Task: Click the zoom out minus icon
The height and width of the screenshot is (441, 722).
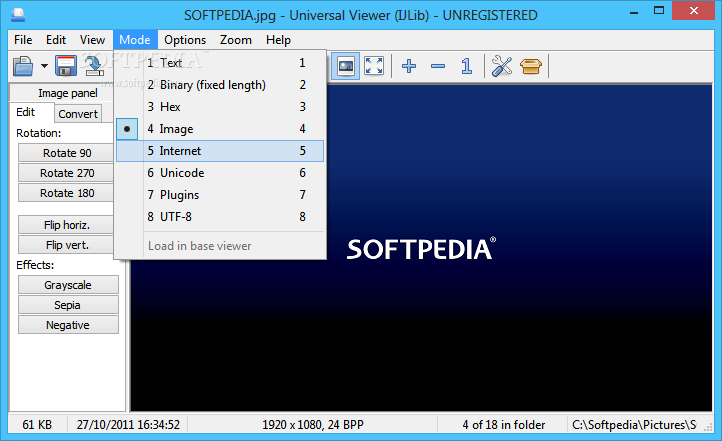Action: [x=438, y=66]
